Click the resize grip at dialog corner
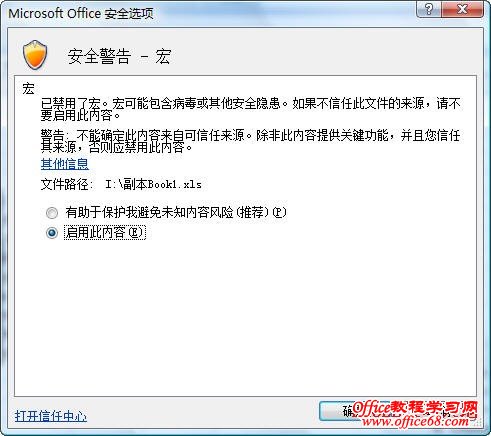491x436 pixels. [478, 423]
